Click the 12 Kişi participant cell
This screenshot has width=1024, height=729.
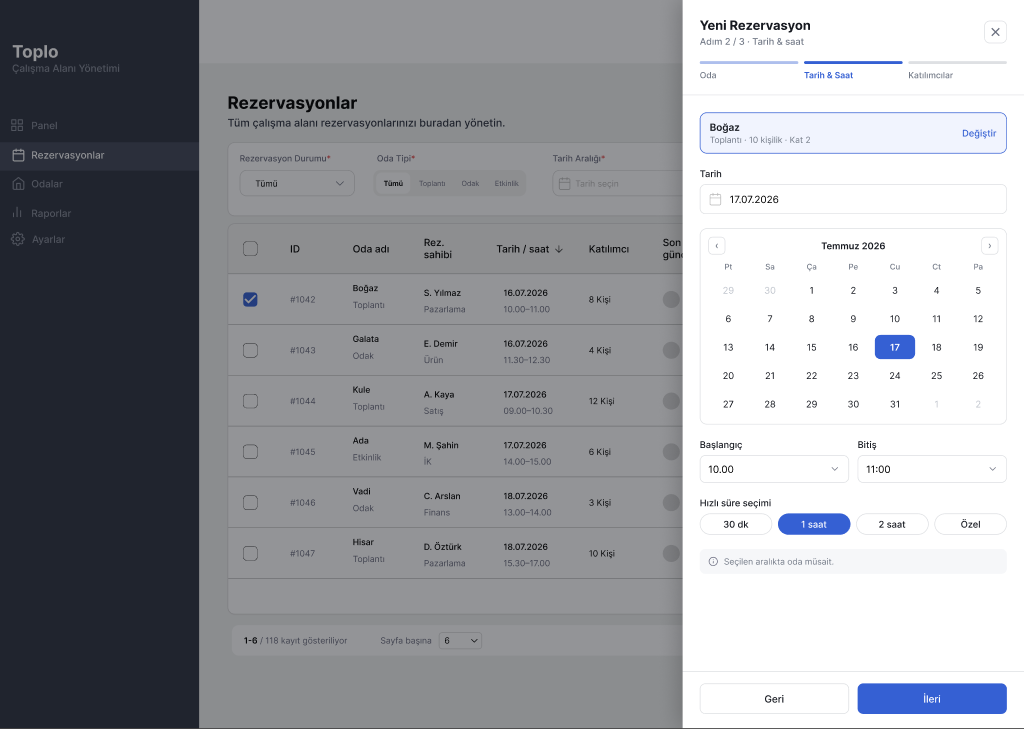[601, 401]
